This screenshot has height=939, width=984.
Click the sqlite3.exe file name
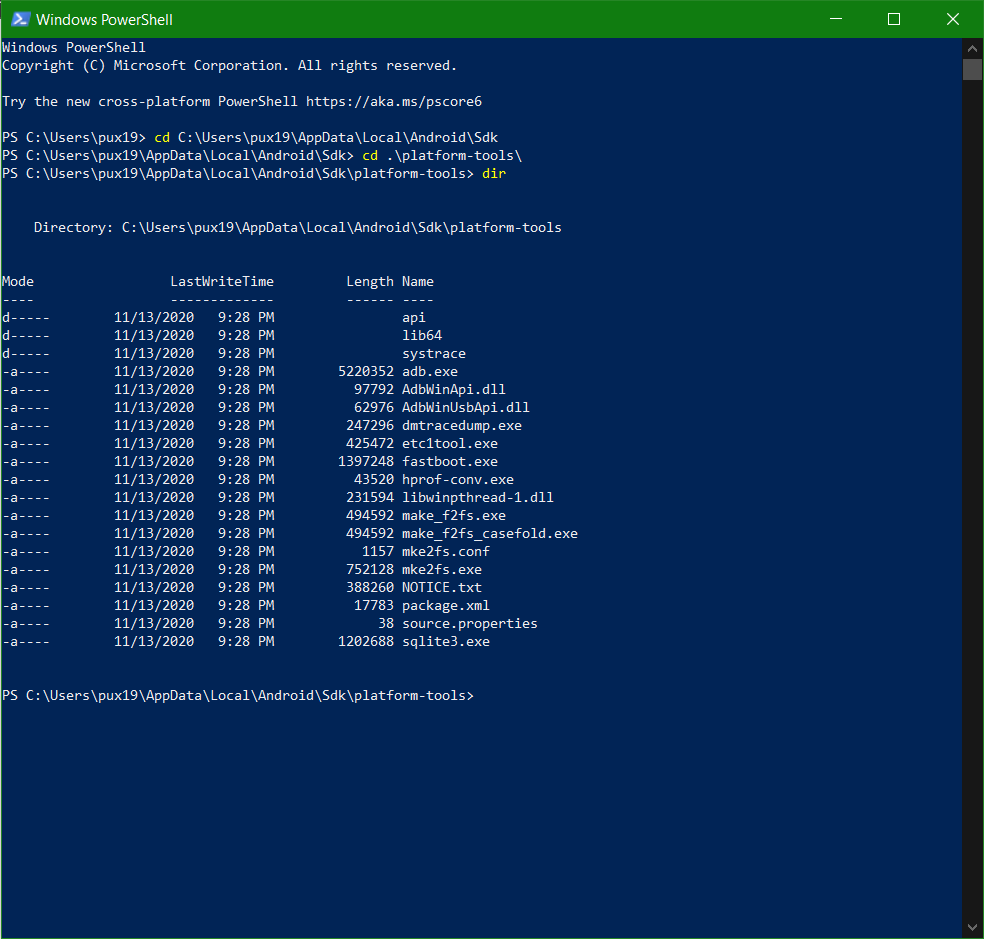pyautogui.click(x=446, y=641)
